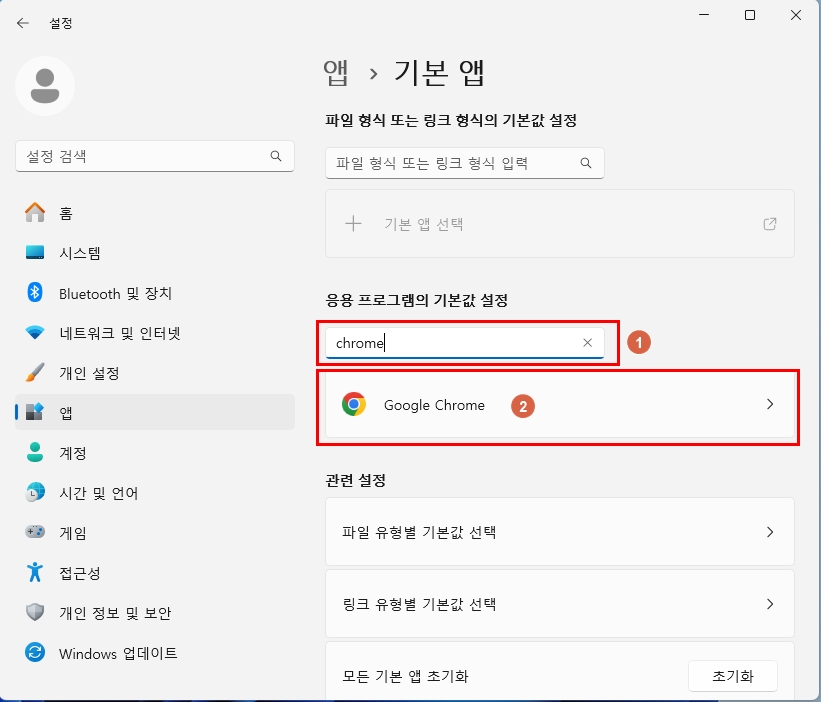Open 계정 settings via the person icon
Viewport: 821px width, 702px height.
click(x=34, y=453)
